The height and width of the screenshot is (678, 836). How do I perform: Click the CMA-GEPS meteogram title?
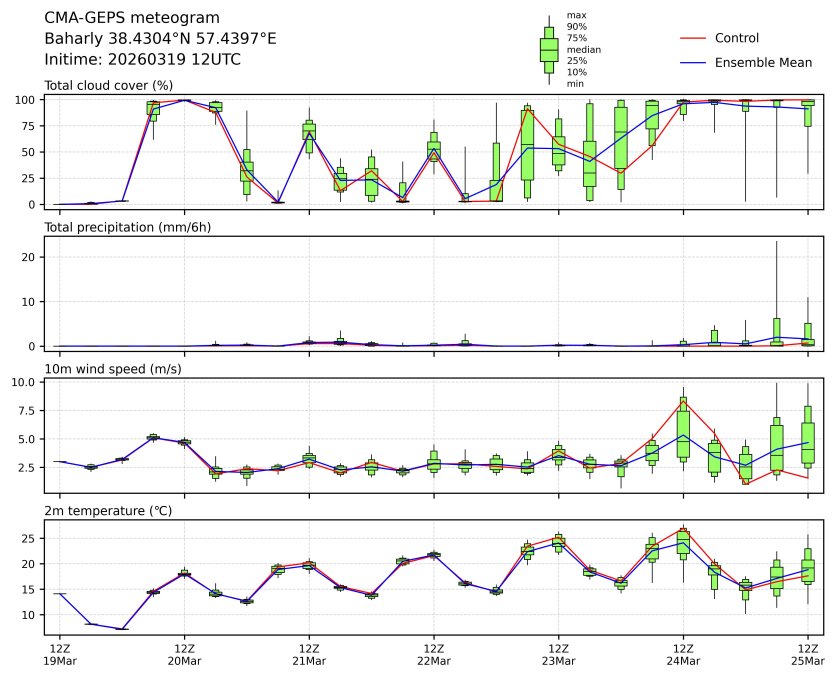(x=125, y=18)
